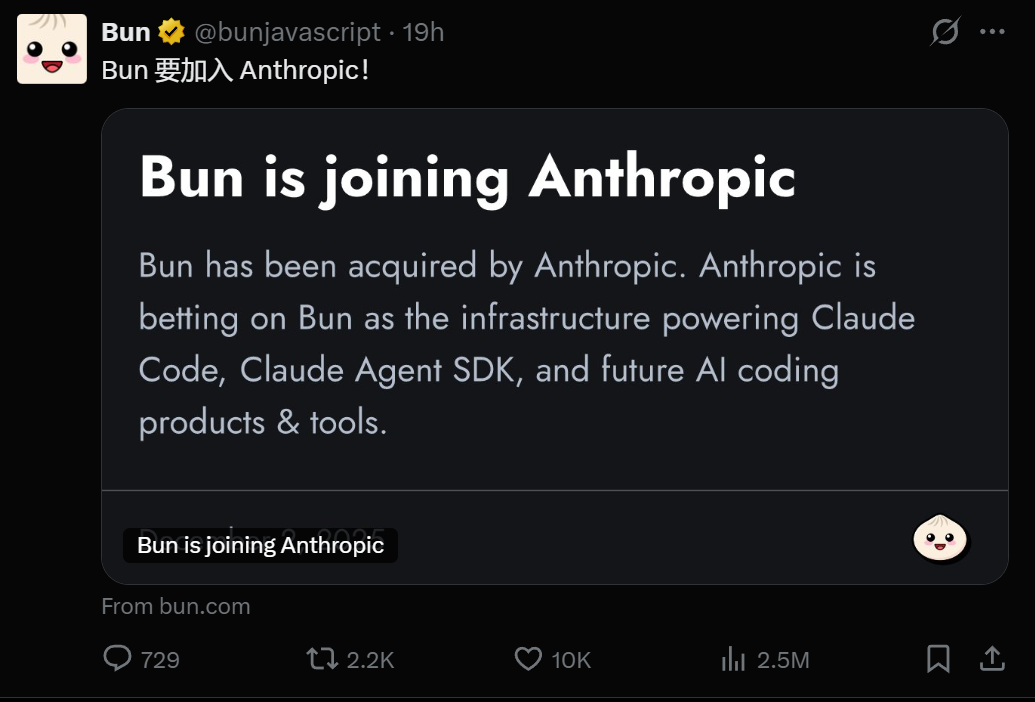This screenshot has width=1035, height=702.
Task: Click the tweet text mentioning Anthropic
Action: [236, 71]
